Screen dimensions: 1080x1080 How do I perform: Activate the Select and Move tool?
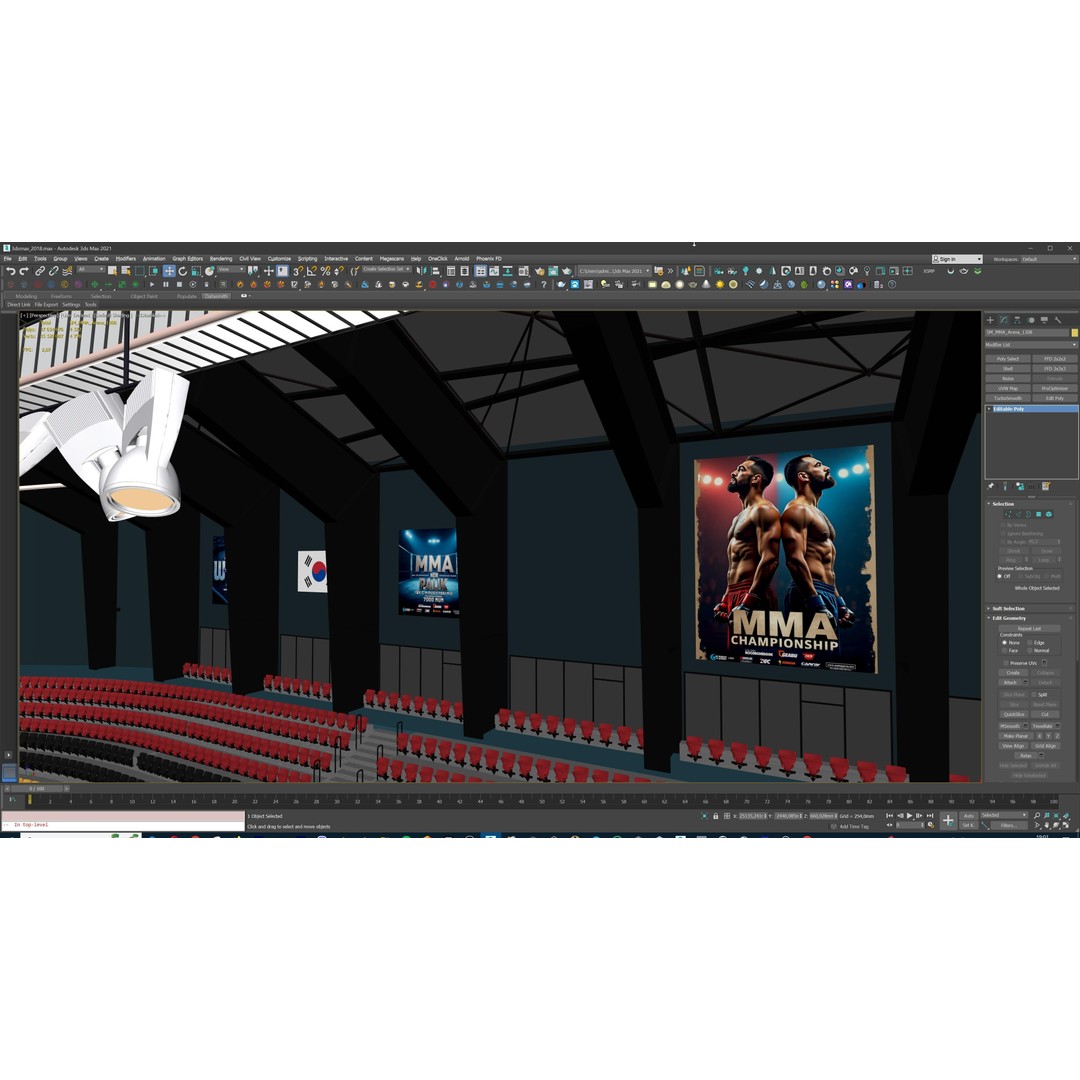169,271
